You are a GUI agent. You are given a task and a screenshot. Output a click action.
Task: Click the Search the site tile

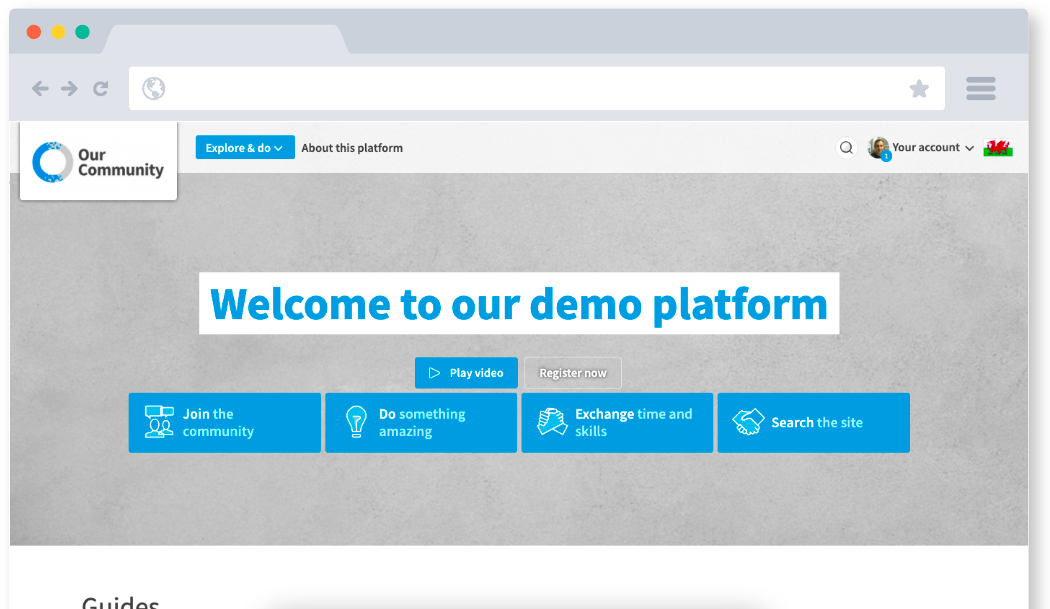pyautogui.click(x=813, y=423)
